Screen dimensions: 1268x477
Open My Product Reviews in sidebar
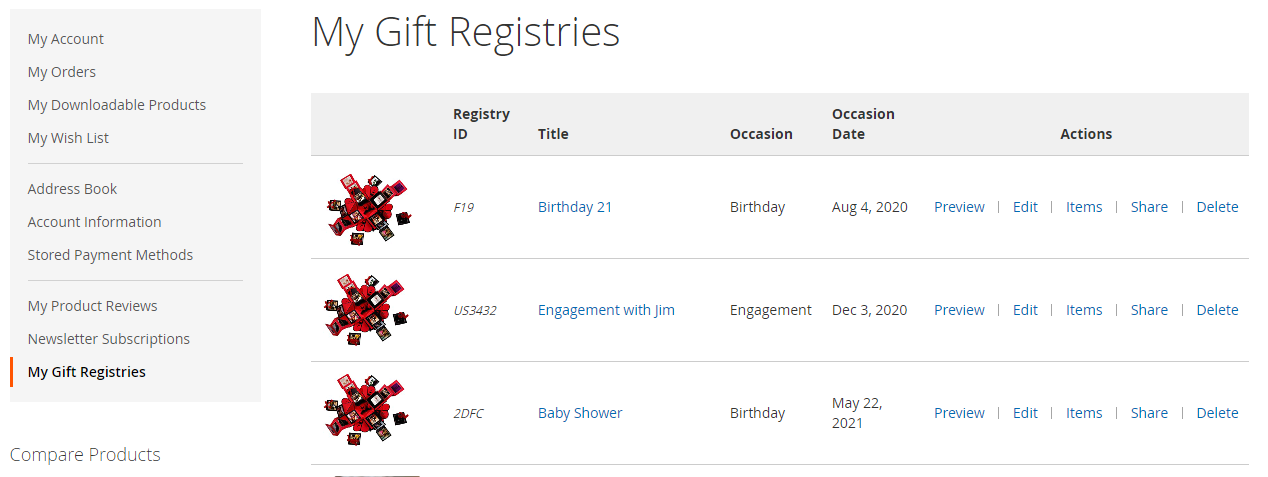[92, 306]
